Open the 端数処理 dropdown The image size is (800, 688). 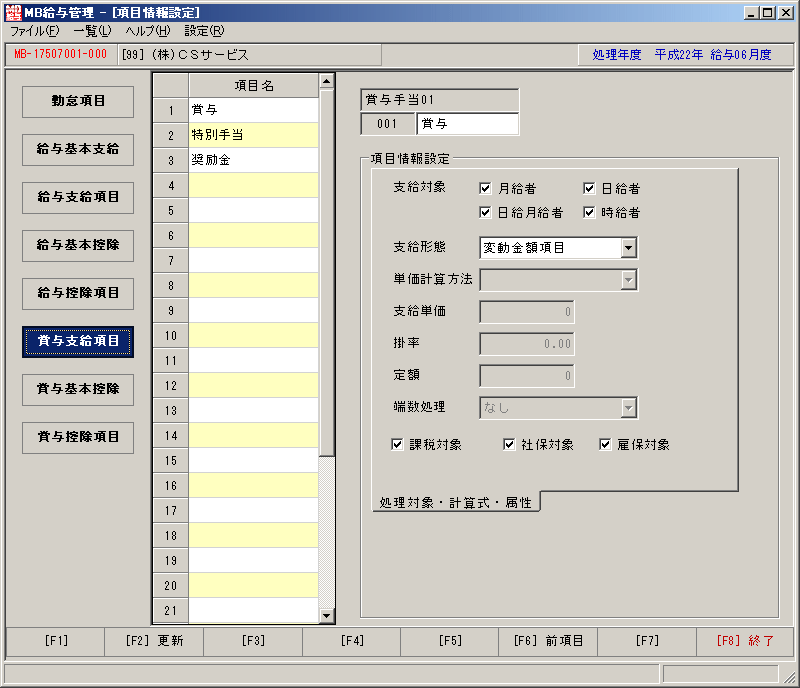[x=629, y=408]
